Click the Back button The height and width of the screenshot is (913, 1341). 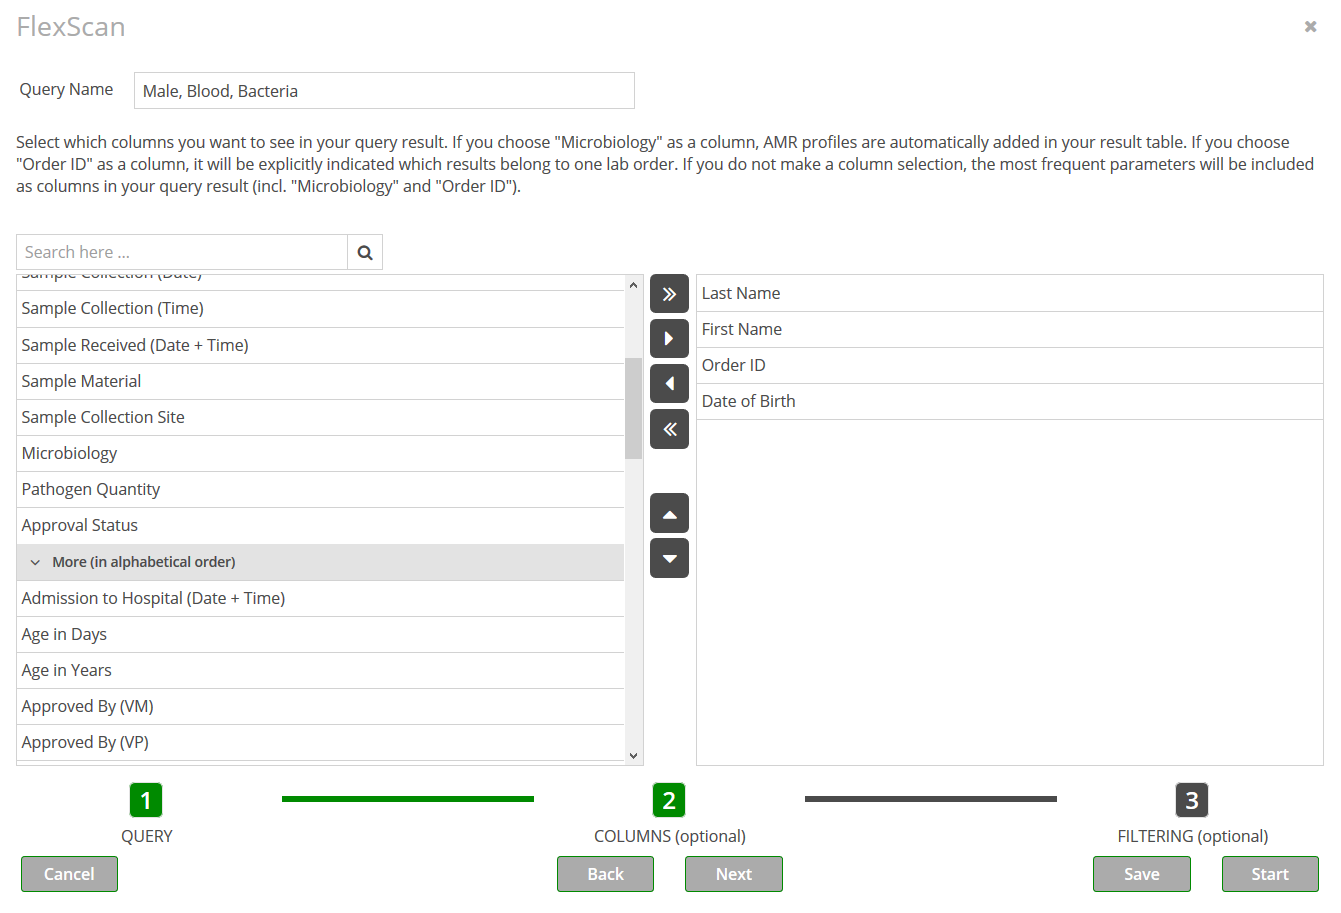pos(605,874)
